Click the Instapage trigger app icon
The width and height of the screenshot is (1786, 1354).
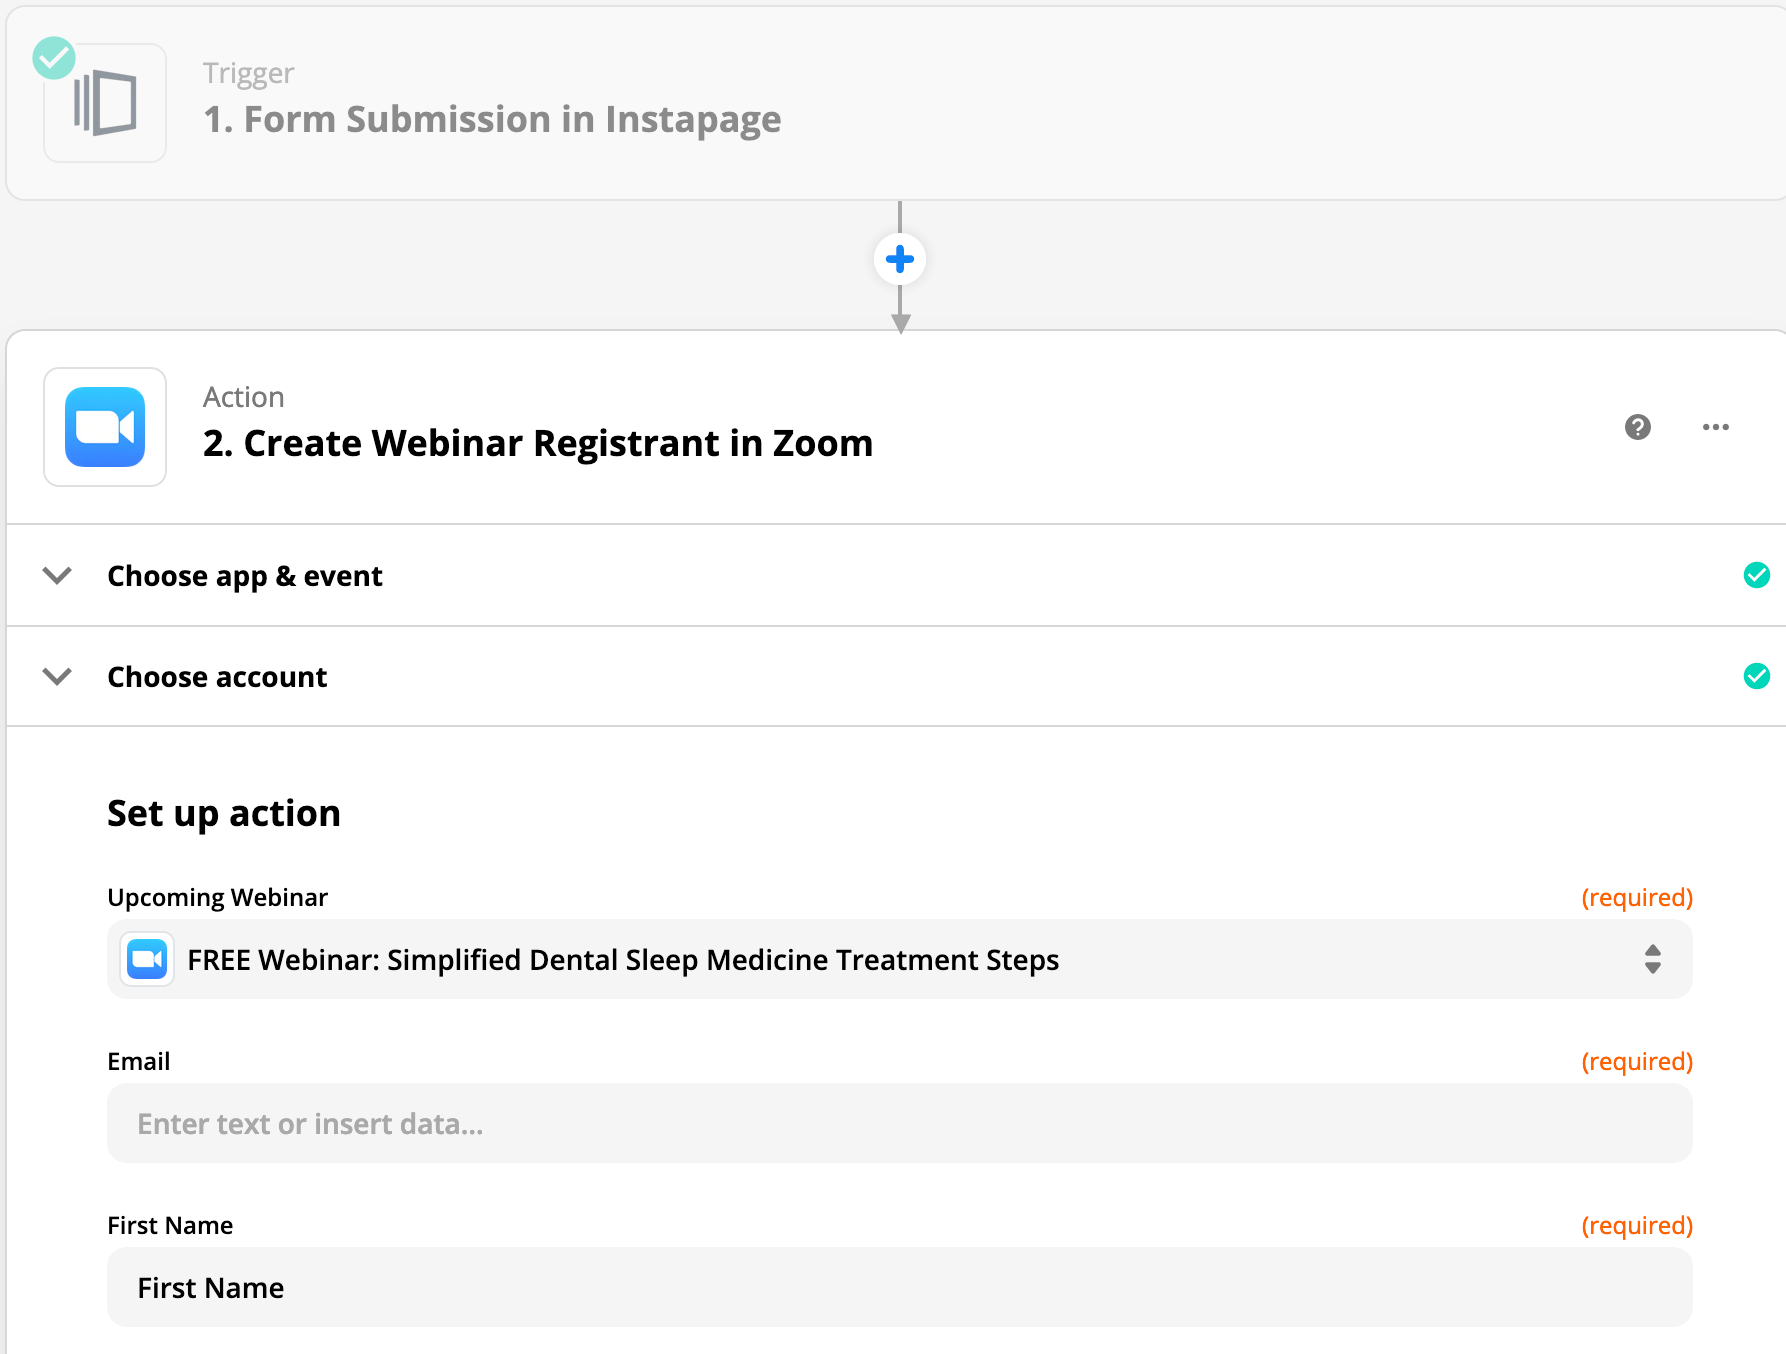pyautogui.click(x=105, y=103)
